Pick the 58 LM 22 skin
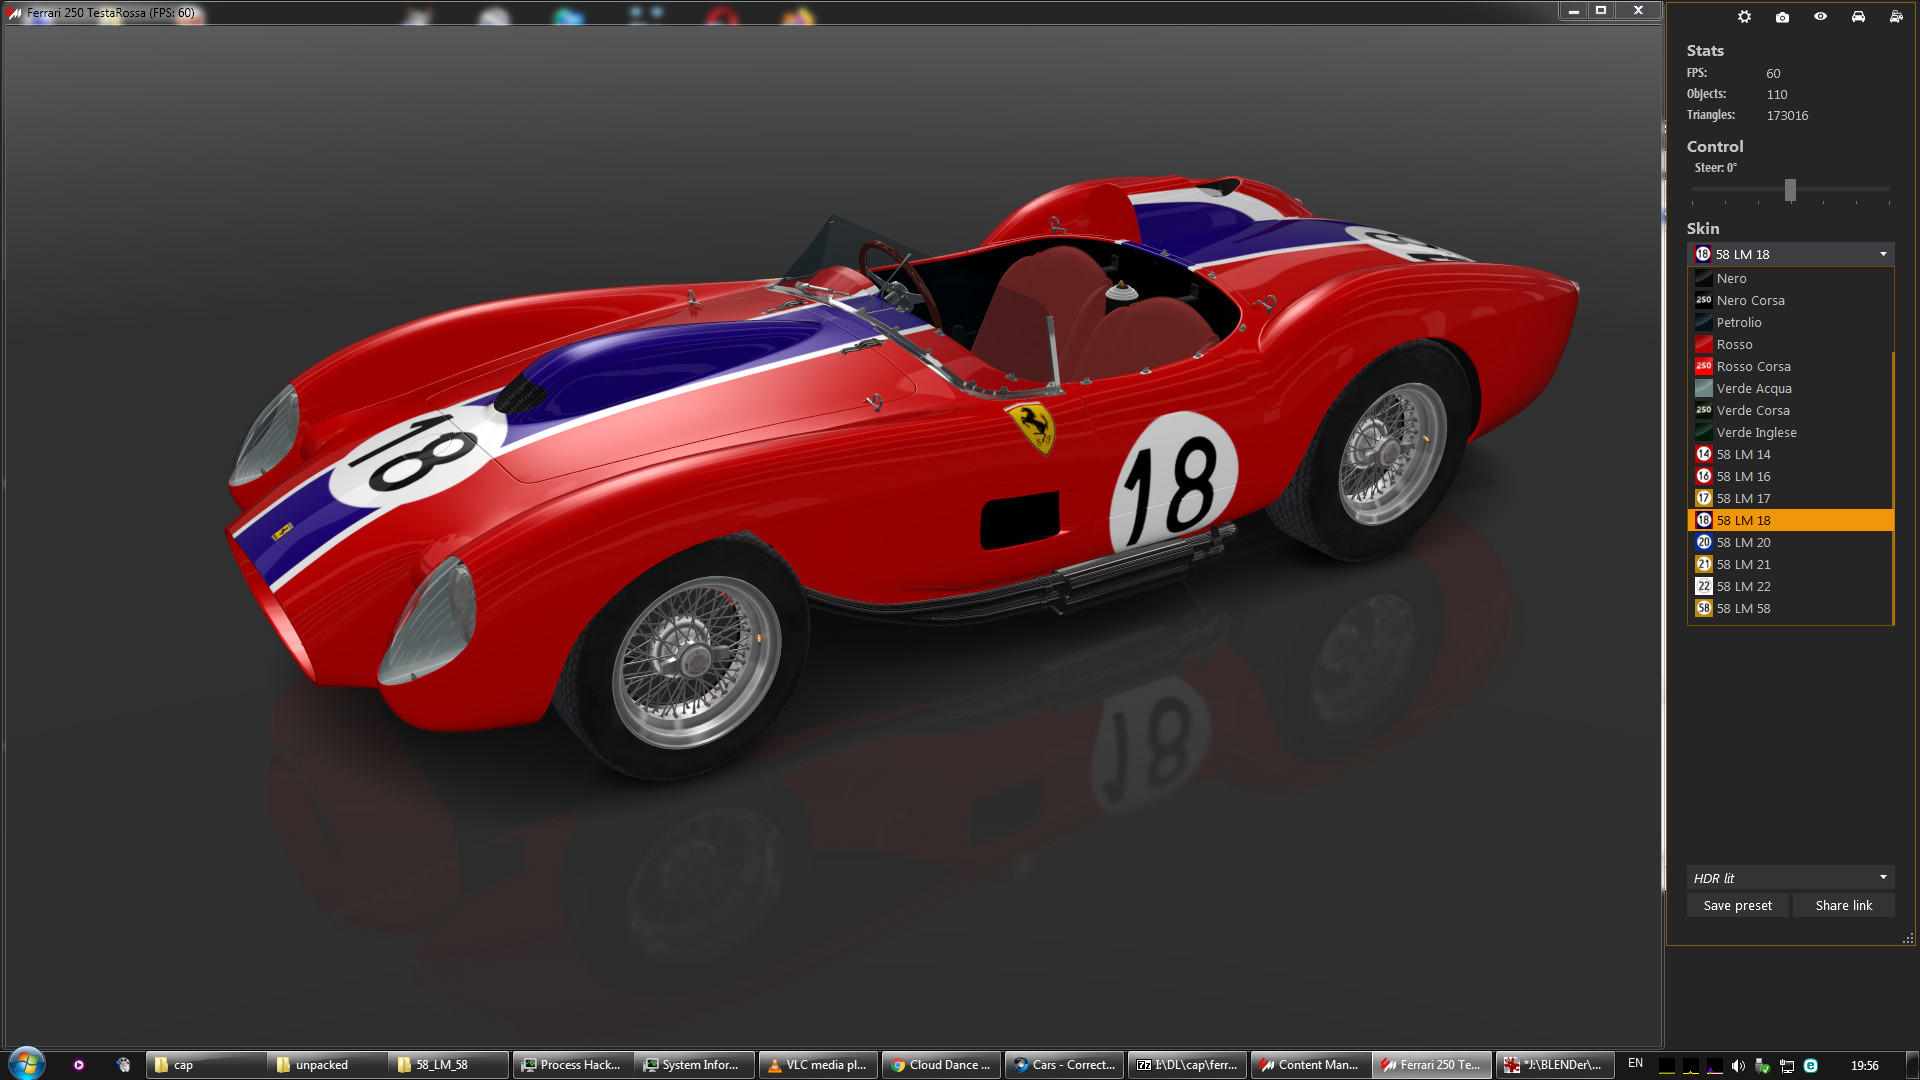The image size is (1920, 1080). [1790, 587]
